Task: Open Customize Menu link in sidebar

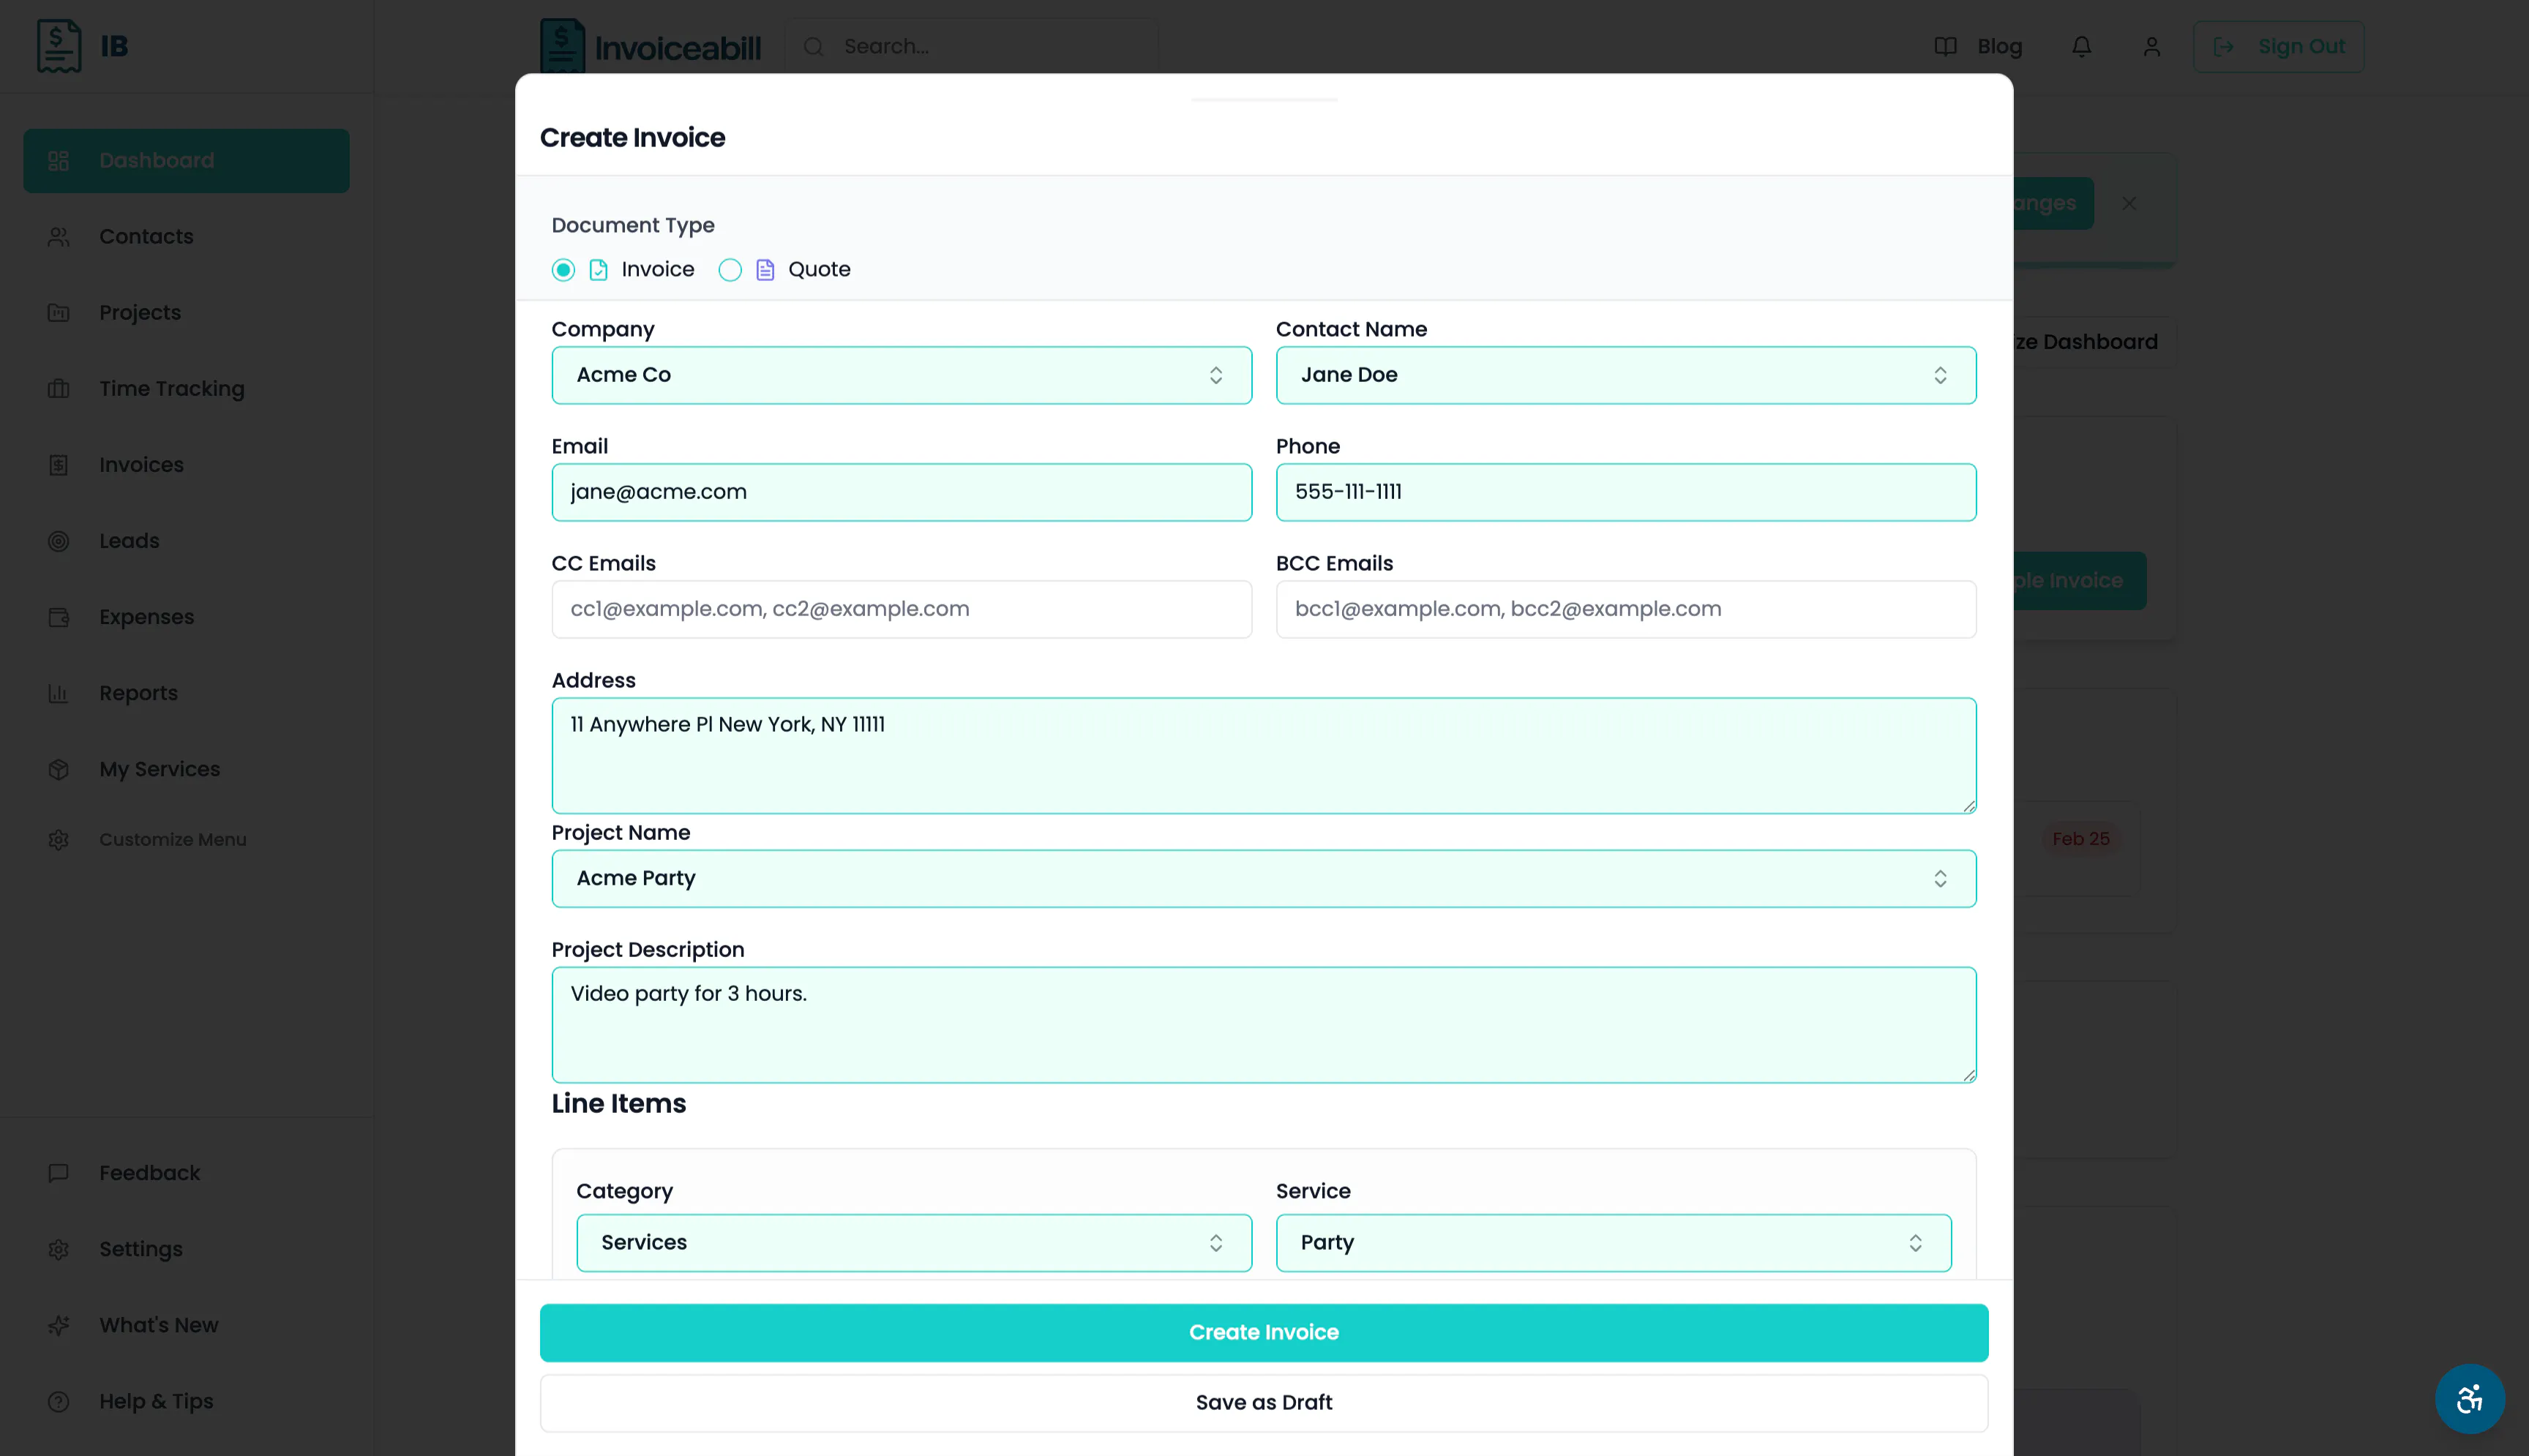Action: click(187, 840)
